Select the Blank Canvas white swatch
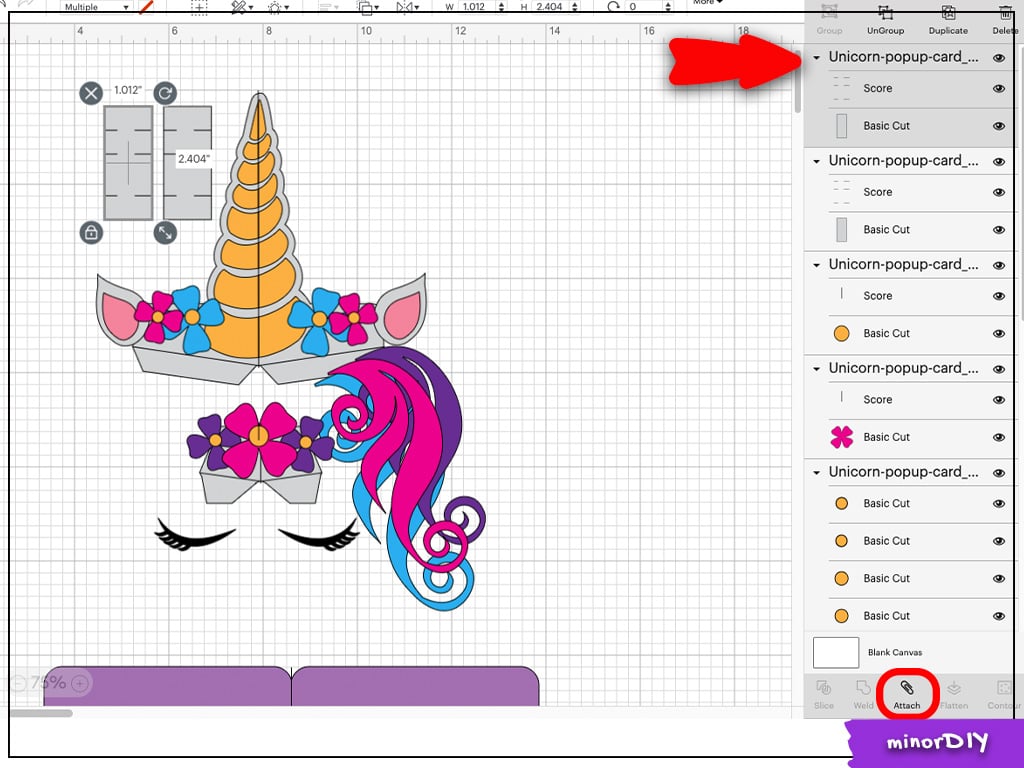The width and height of the screenshot is (1024, 768). [x=836, y=652]
